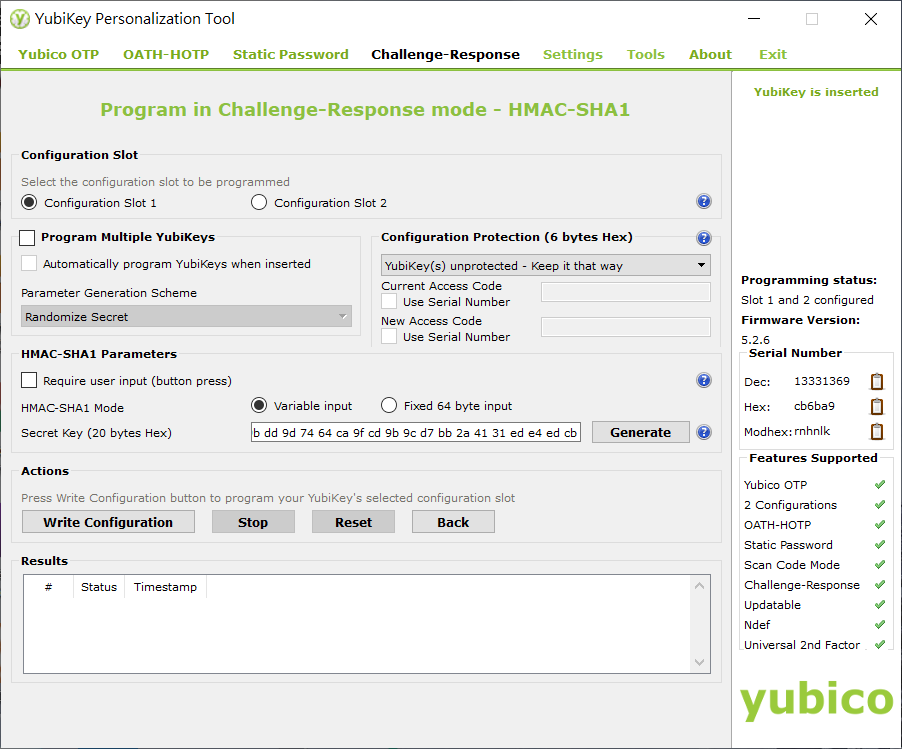This screenshot has width=902, height=749.
Task: Click the Scan Code Mode supported checkmark
Action: (x=880, y=565)
